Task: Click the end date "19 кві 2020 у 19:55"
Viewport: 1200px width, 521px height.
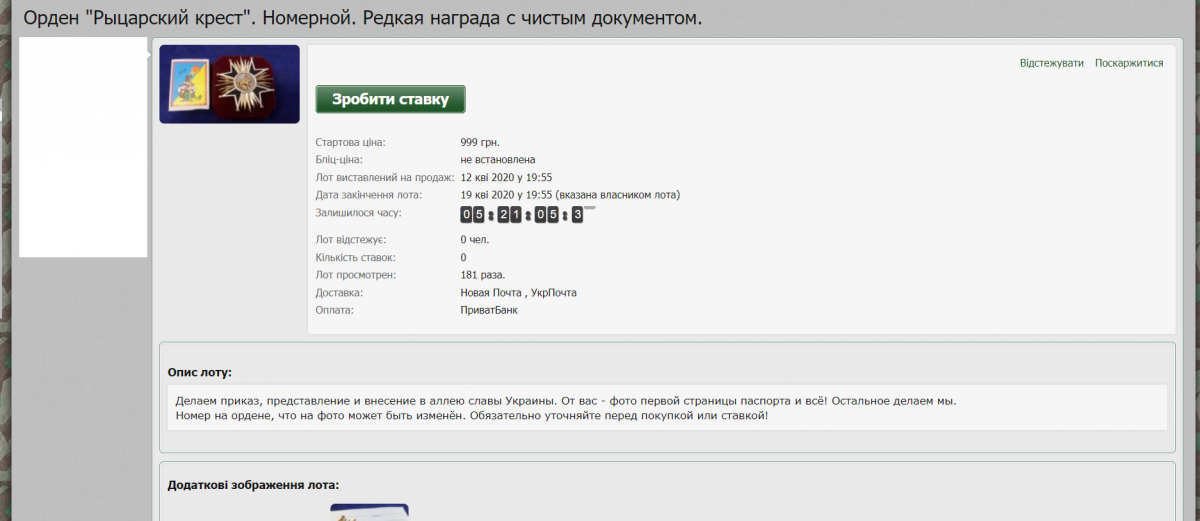Action: 506,195
